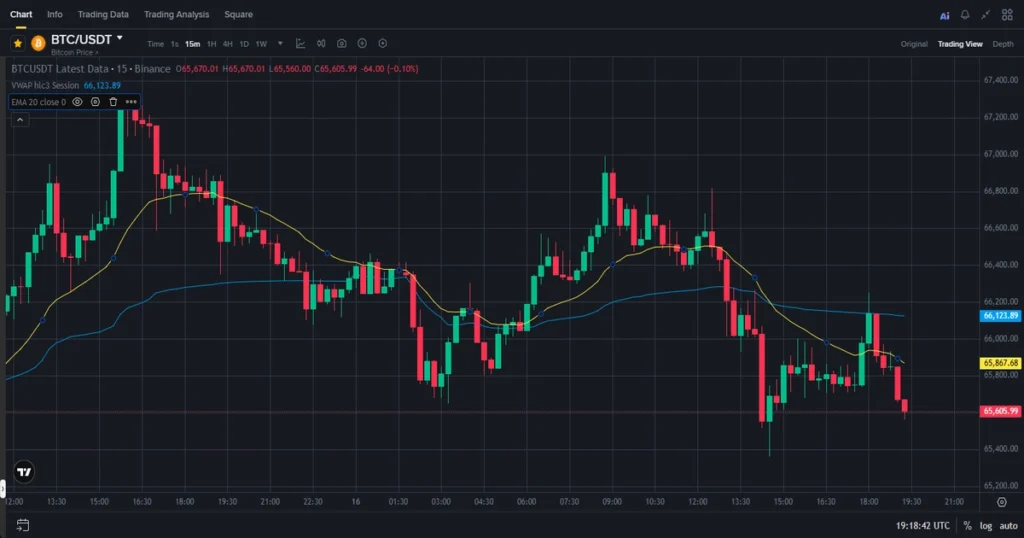Collapse the indicator legend chevron
1024x538 pixels.
click(20, 120)
